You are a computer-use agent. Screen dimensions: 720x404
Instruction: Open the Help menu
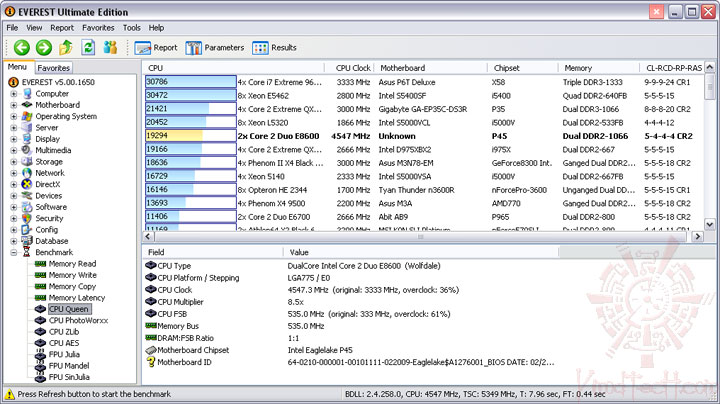tap(156, 28)
